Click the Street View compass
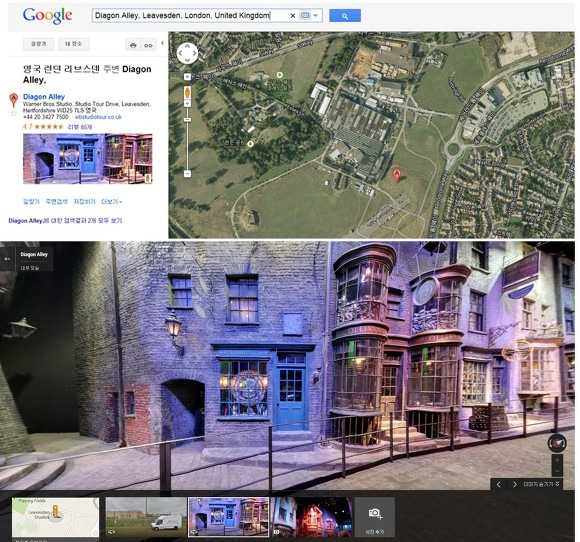The height and width of the screenshot is (542, 580). coord(557,442)
